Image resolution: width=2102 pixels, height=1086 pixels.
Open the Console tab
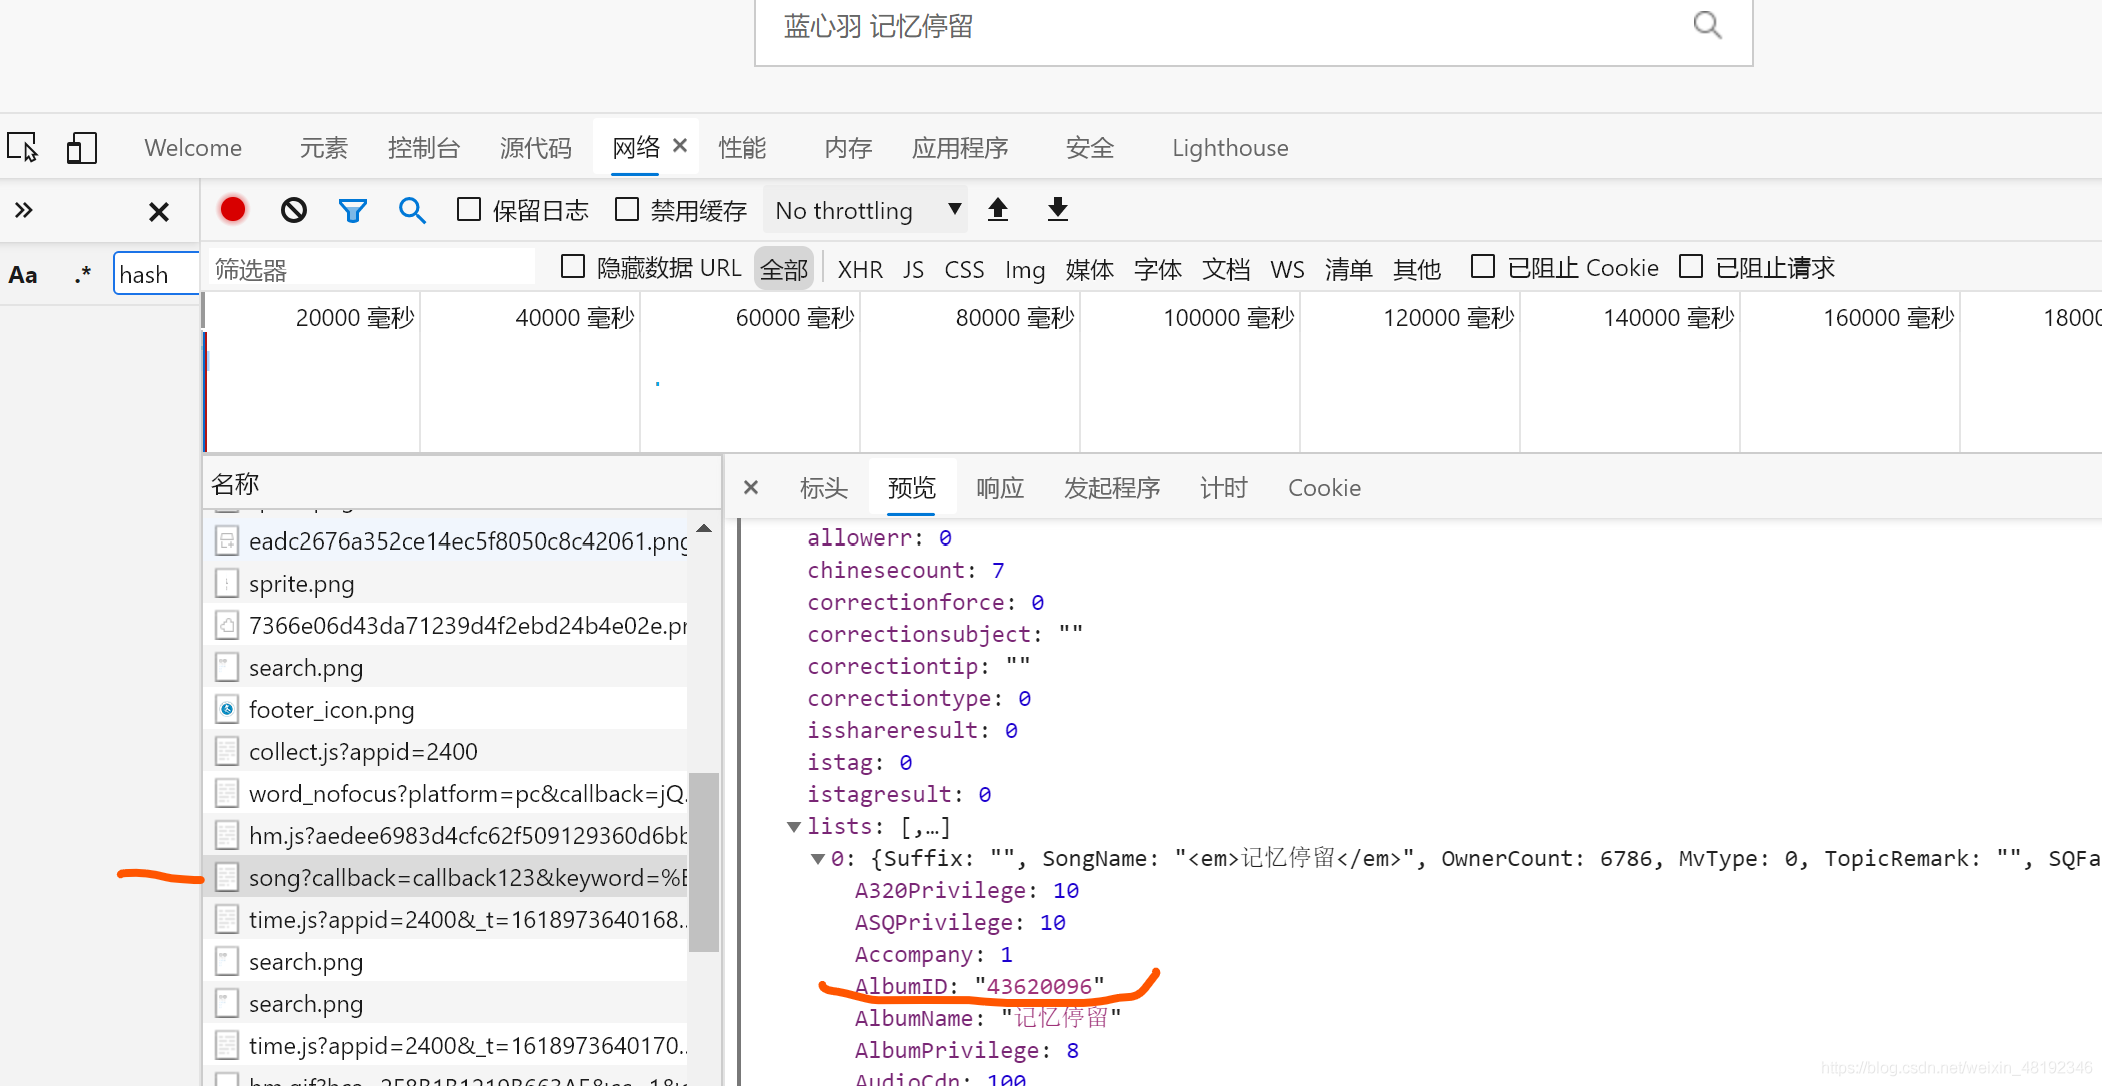point(424,148)
